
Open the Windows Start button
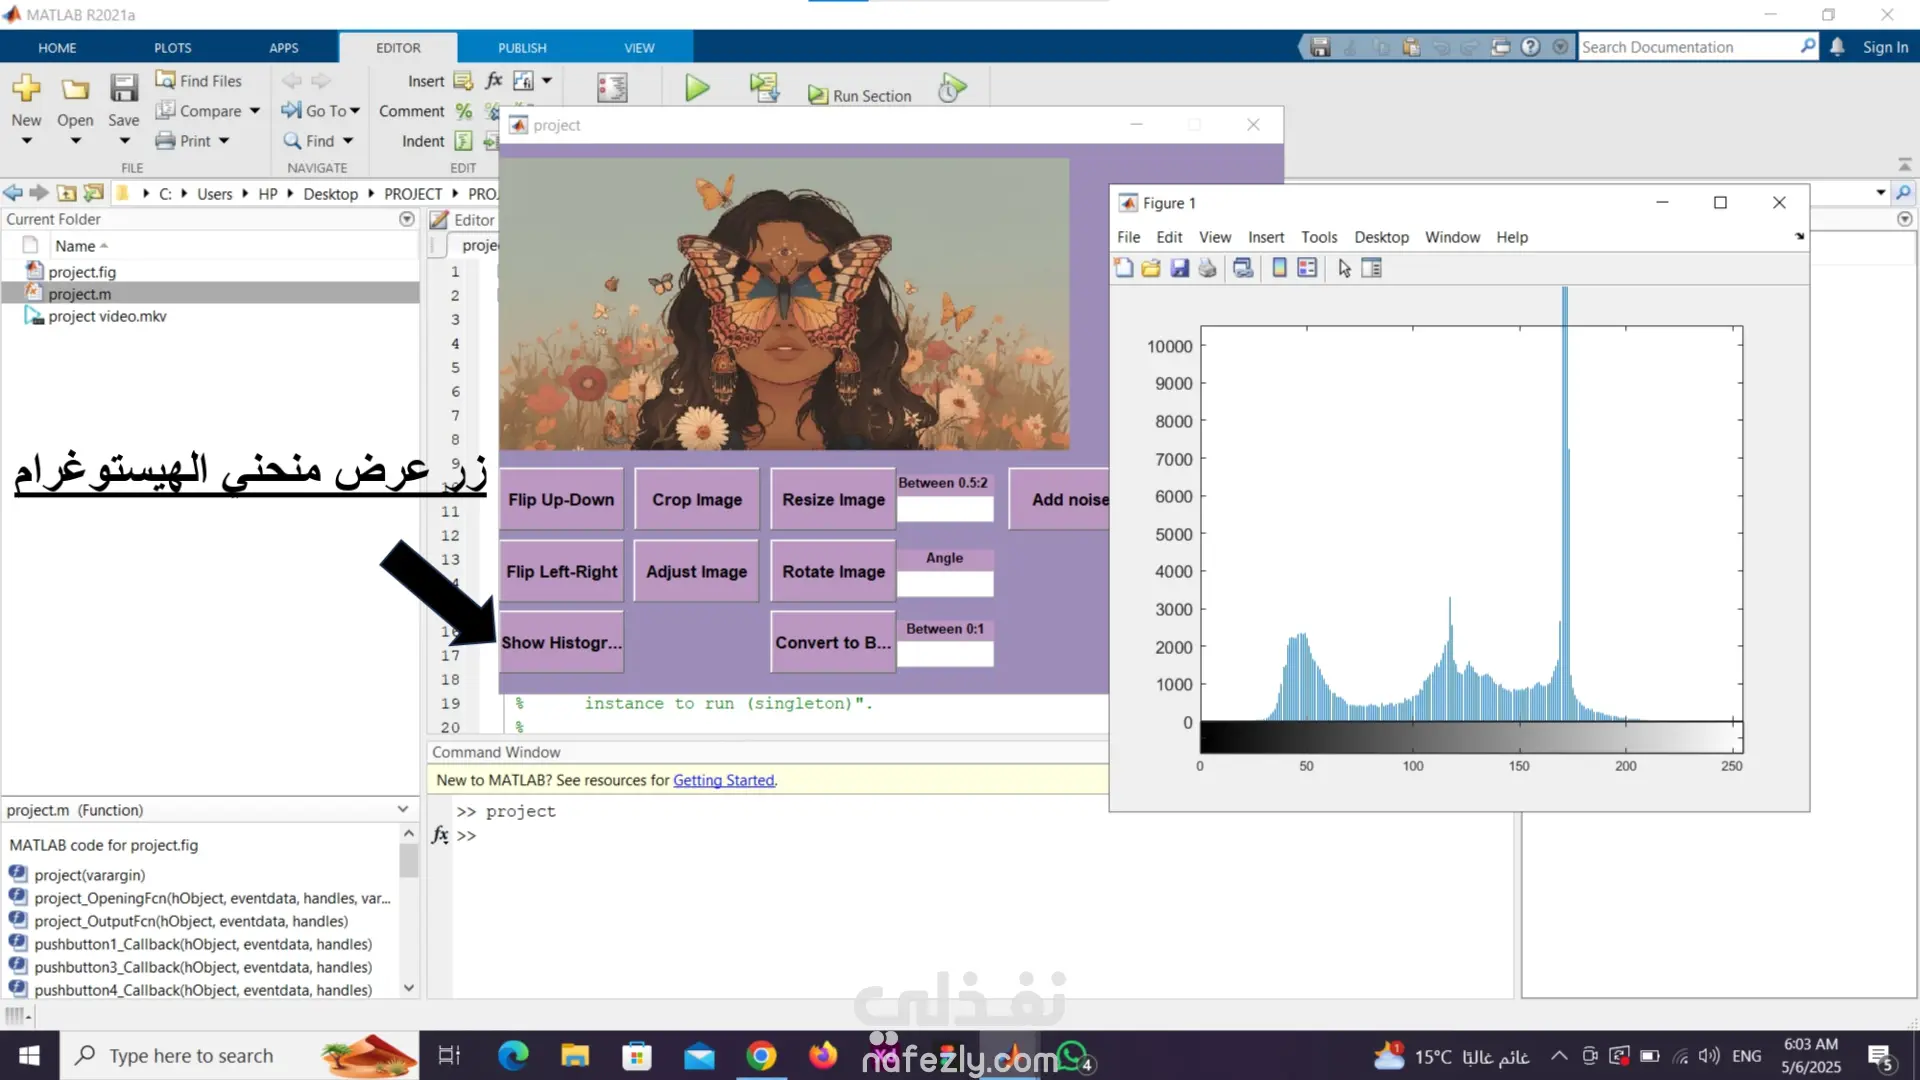29,1055
